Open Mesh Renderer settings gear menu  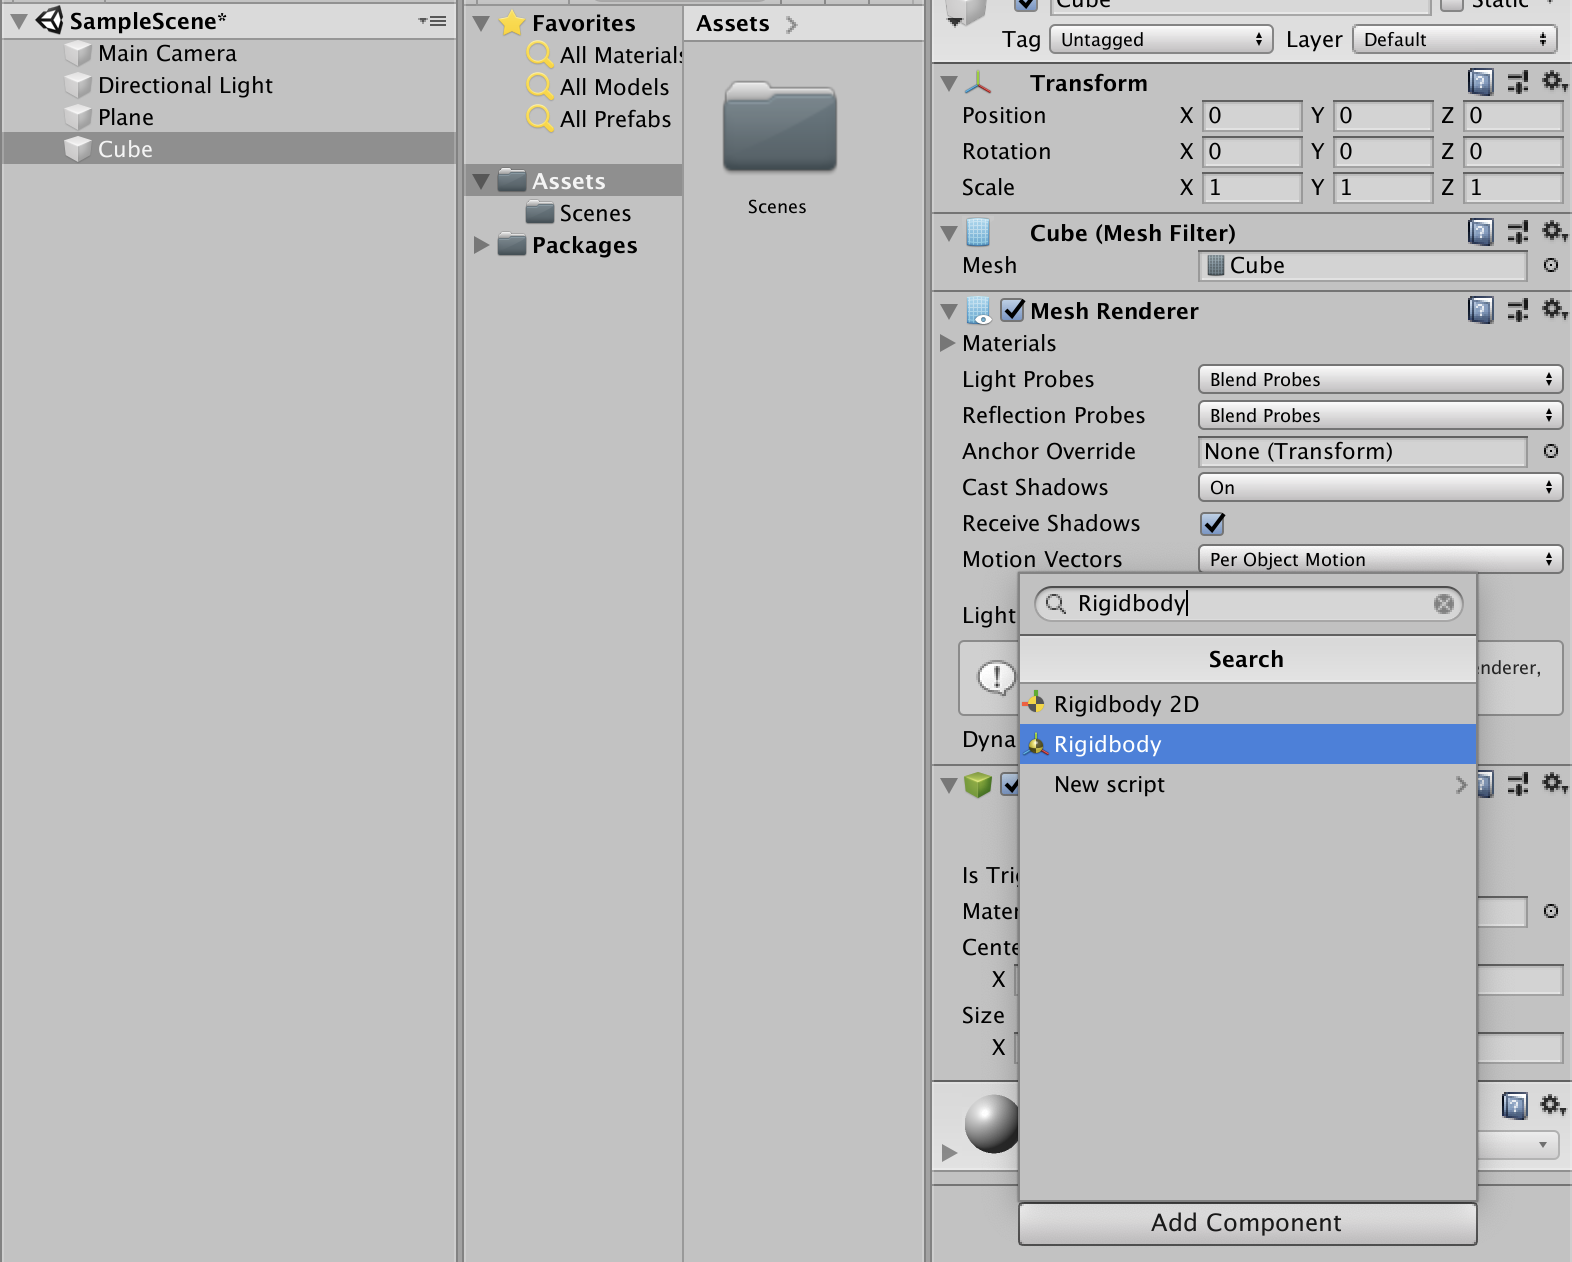(x=1553, y=310)
